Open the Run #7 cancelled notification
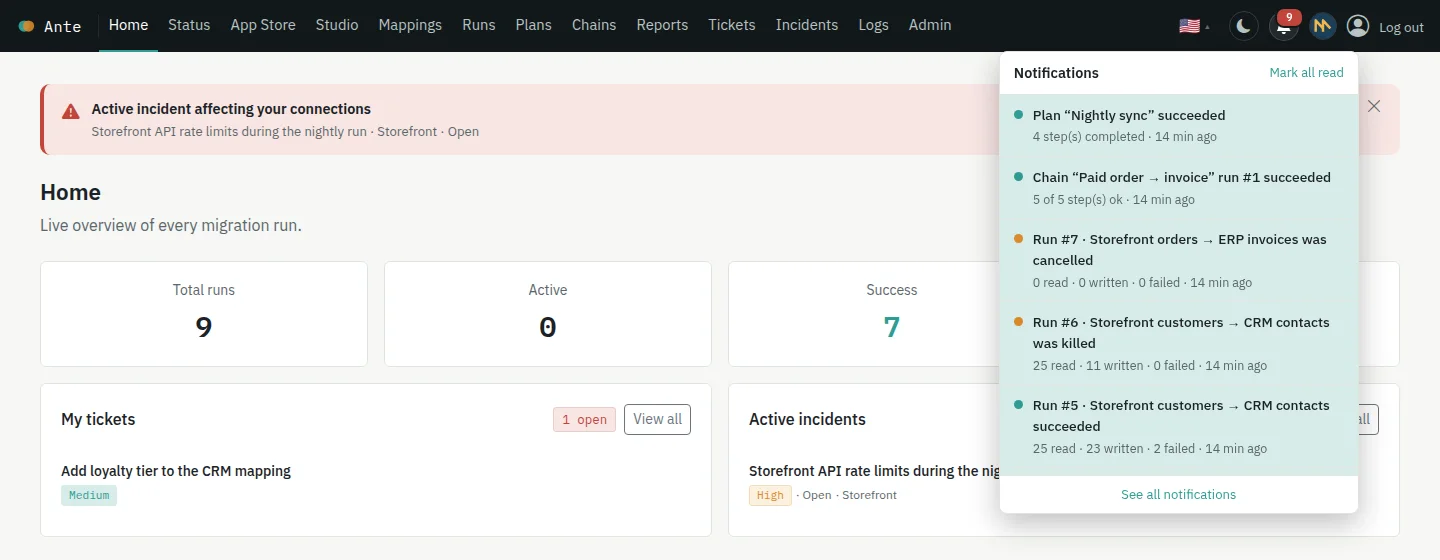 [x=1179, y=260]
